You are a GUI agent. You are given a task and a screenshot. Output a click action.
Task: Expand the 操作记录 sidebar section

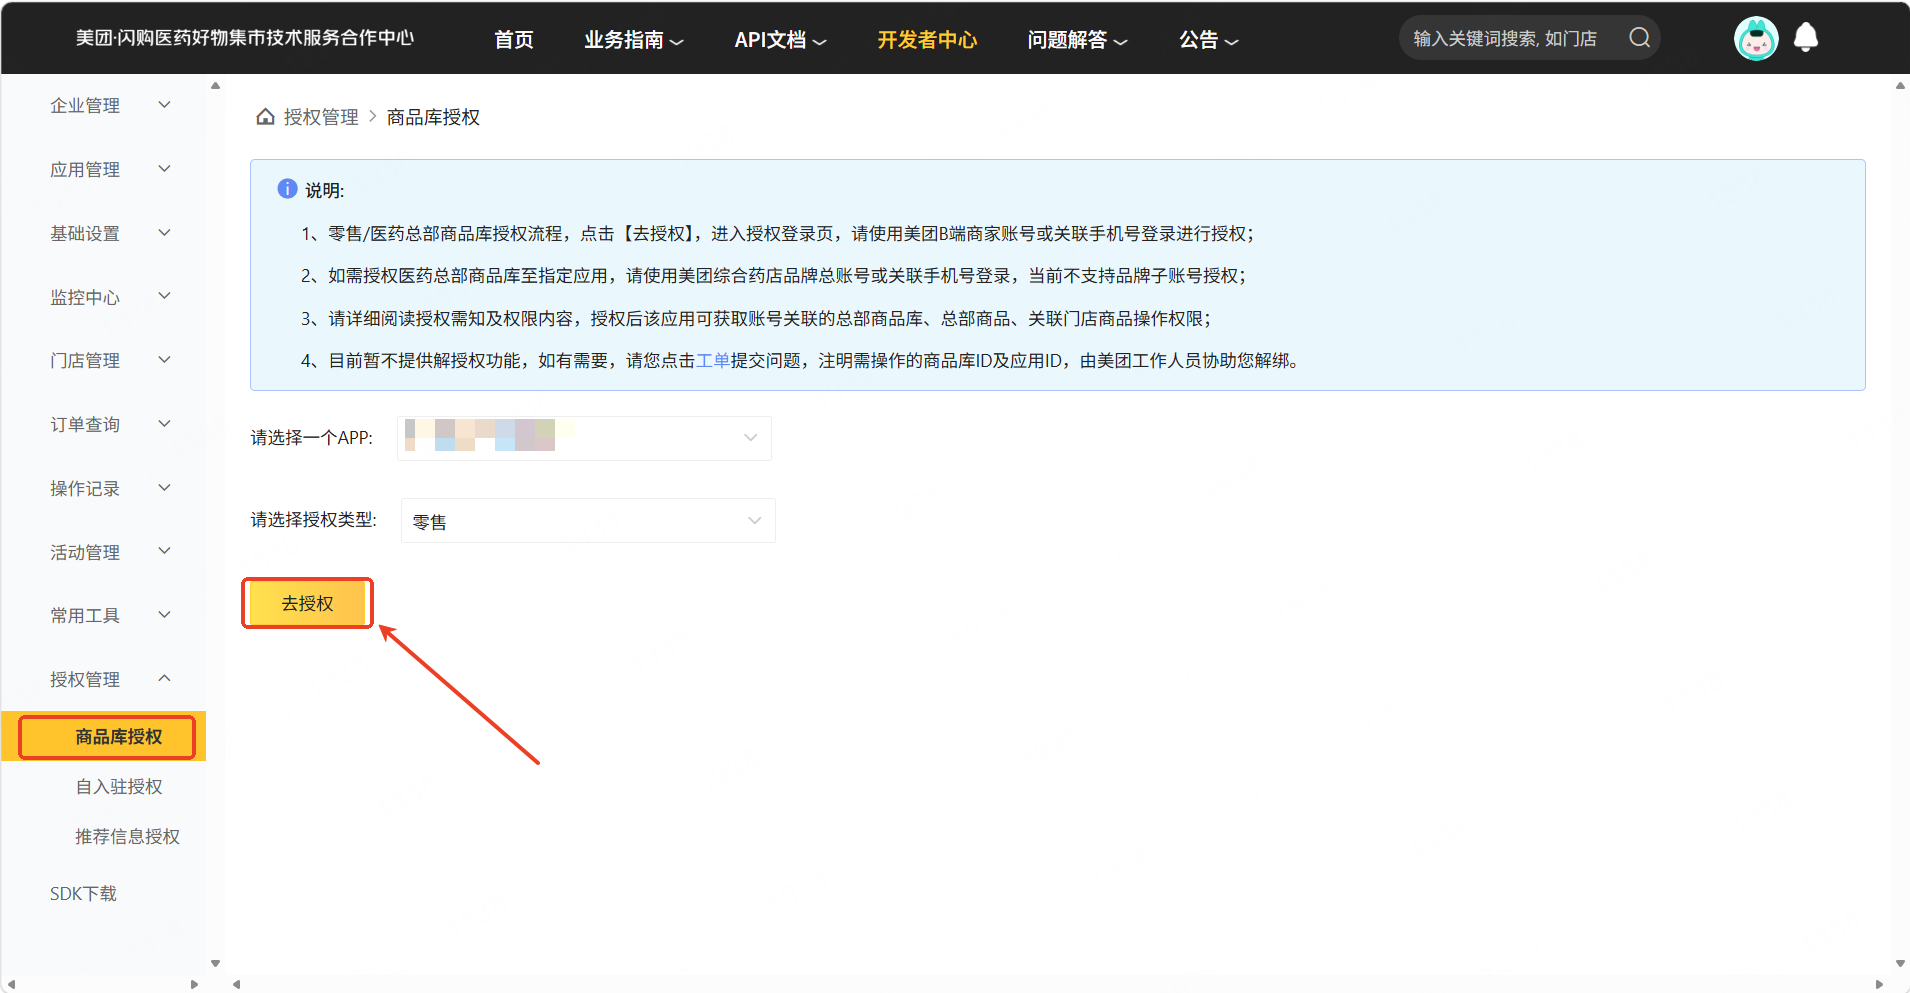coord(110,488)
